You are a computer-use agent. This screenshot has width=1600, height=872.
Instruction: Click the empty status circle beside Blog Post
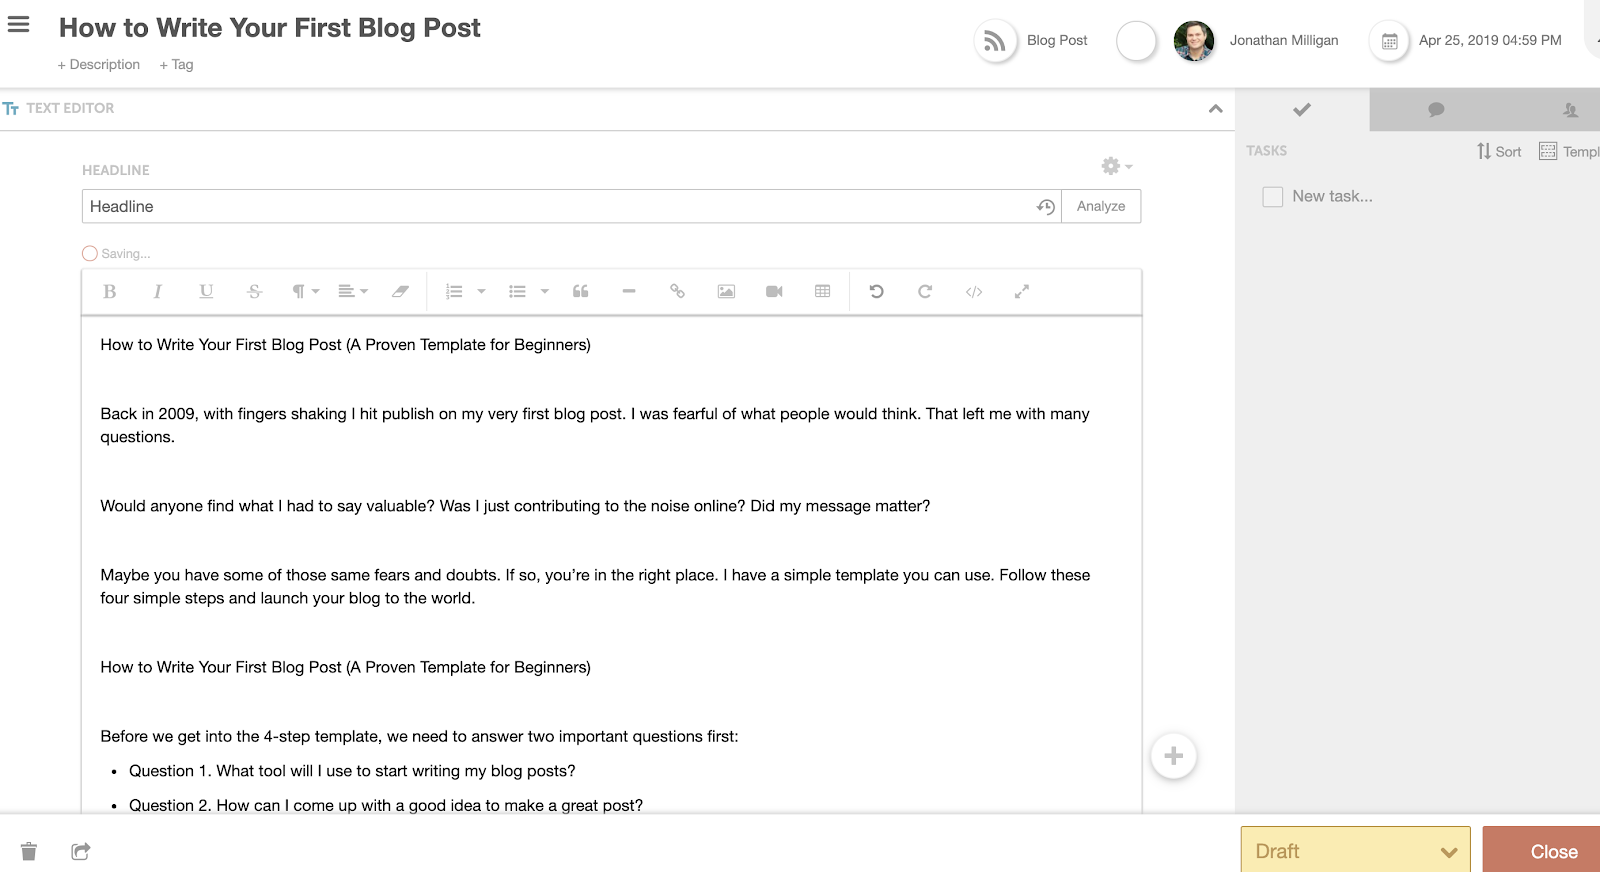1136,41
